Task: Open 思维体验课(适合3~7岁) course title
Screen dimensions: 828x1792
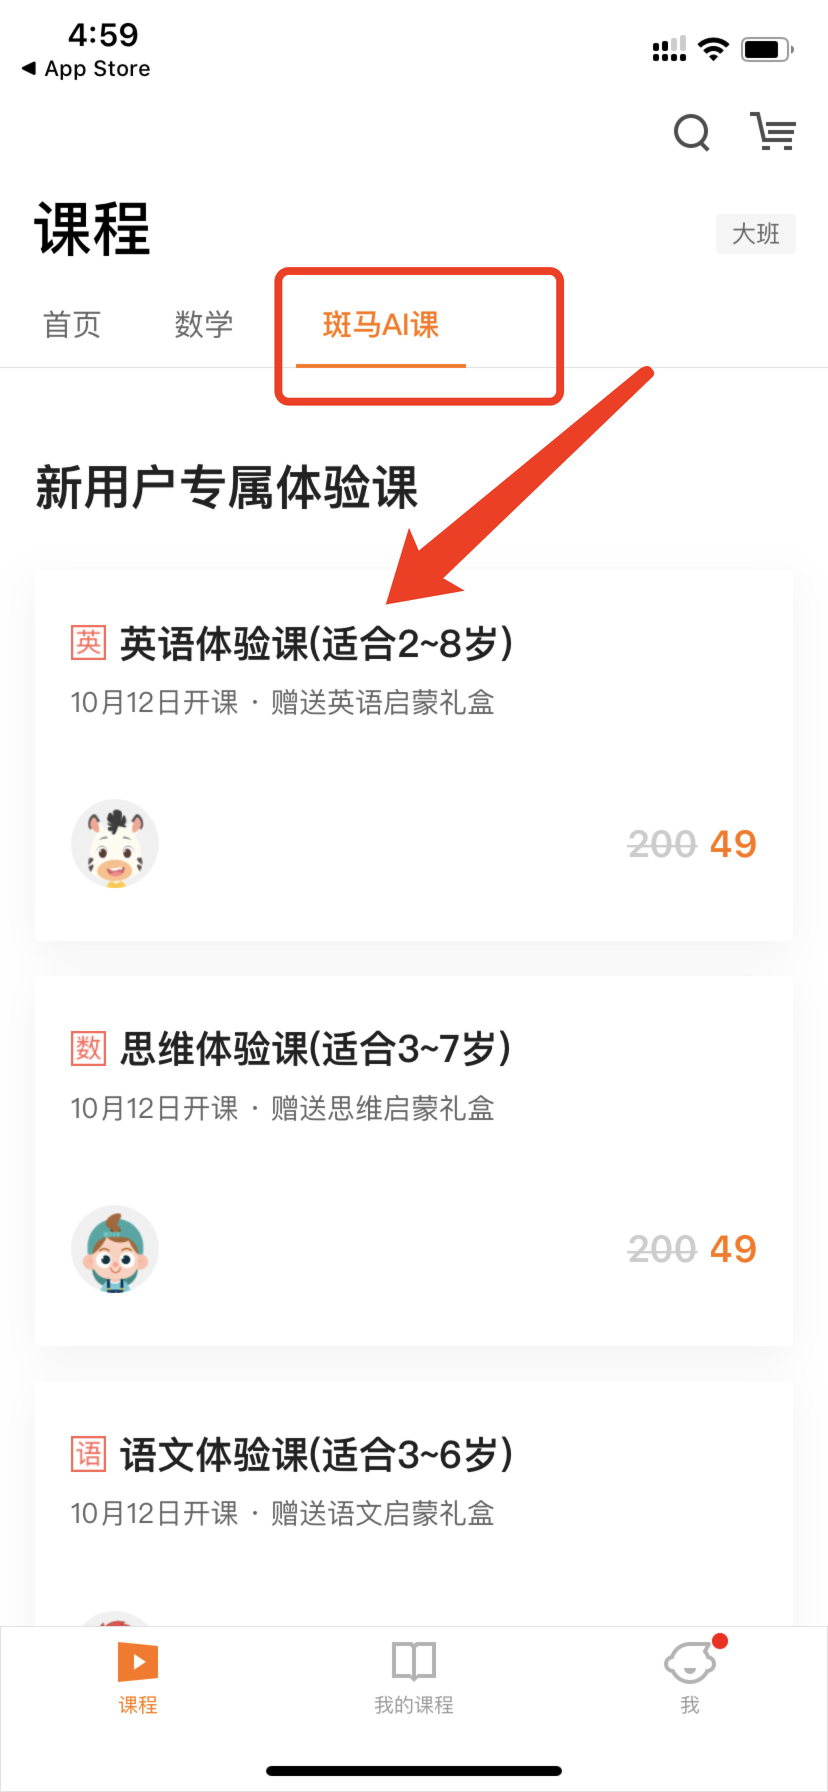Action: pyautogui.click(x=316, y=1049)
